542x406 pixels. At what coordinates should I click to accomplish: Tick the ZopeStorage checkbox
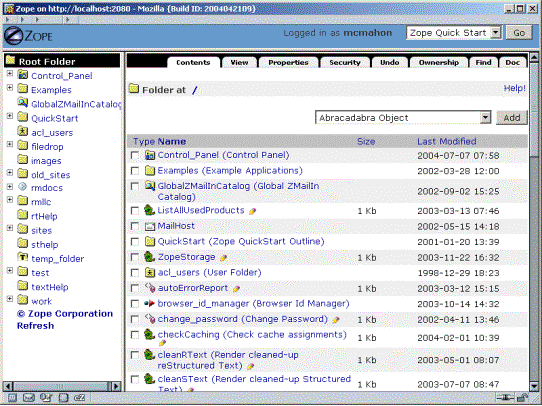135,257
